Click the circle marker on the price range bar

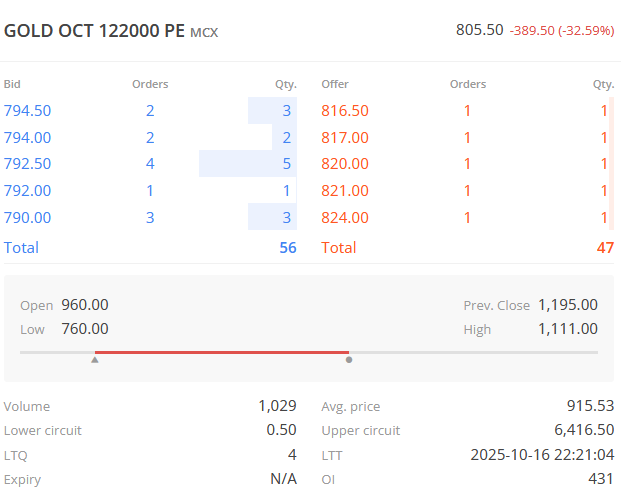click(349, 359)
